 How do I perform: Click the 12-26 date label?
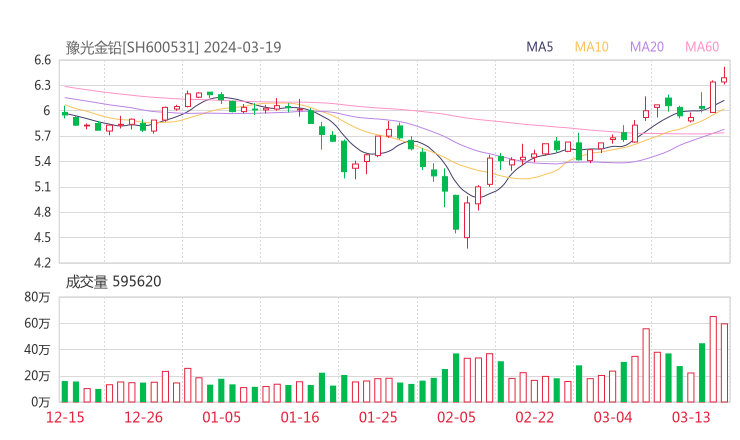tap(143, 417)
